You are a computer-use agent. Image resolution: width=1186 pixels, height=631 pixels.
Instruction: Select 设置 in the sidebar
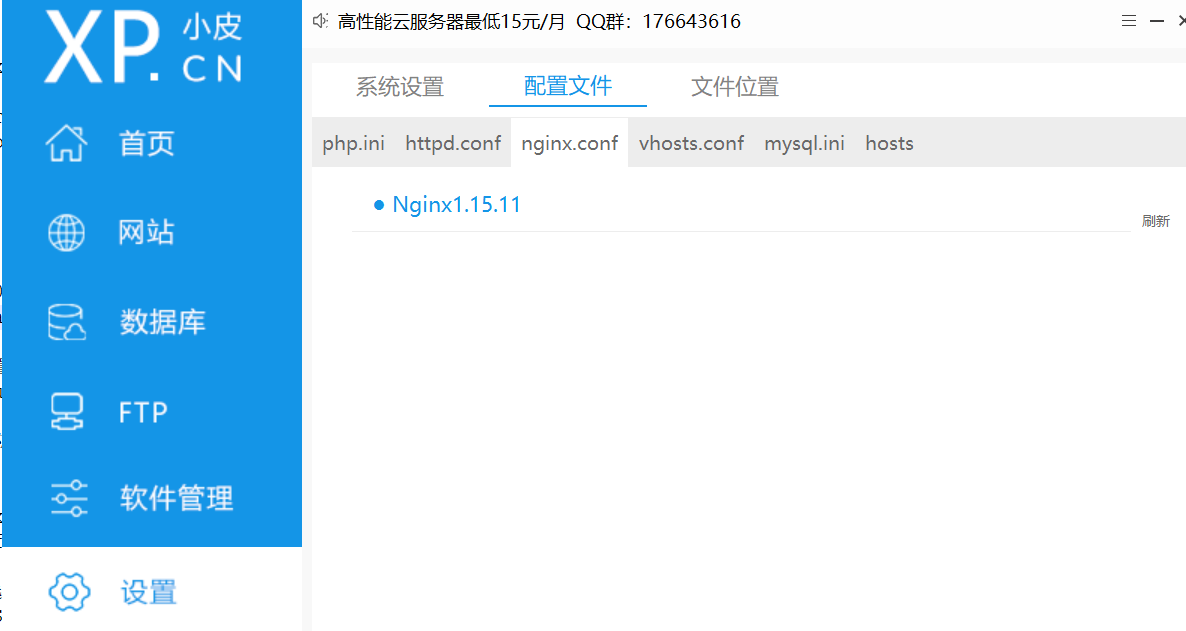pos(149,592)
